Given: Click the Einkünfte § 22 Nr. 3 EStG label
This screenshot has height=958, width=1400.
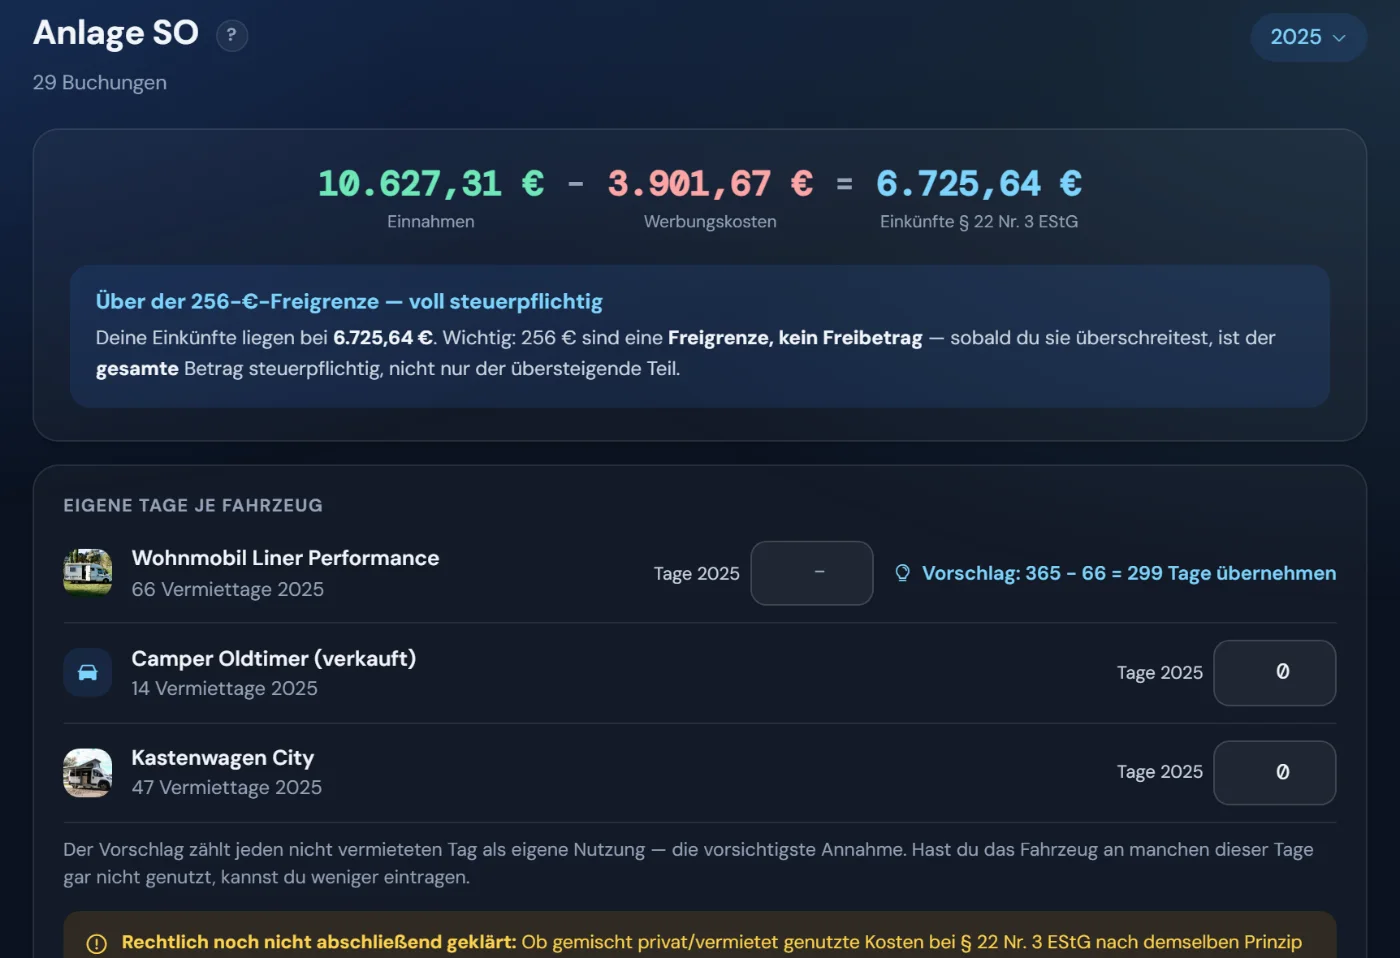Looking at the screenshot, I should click(979, 222).
